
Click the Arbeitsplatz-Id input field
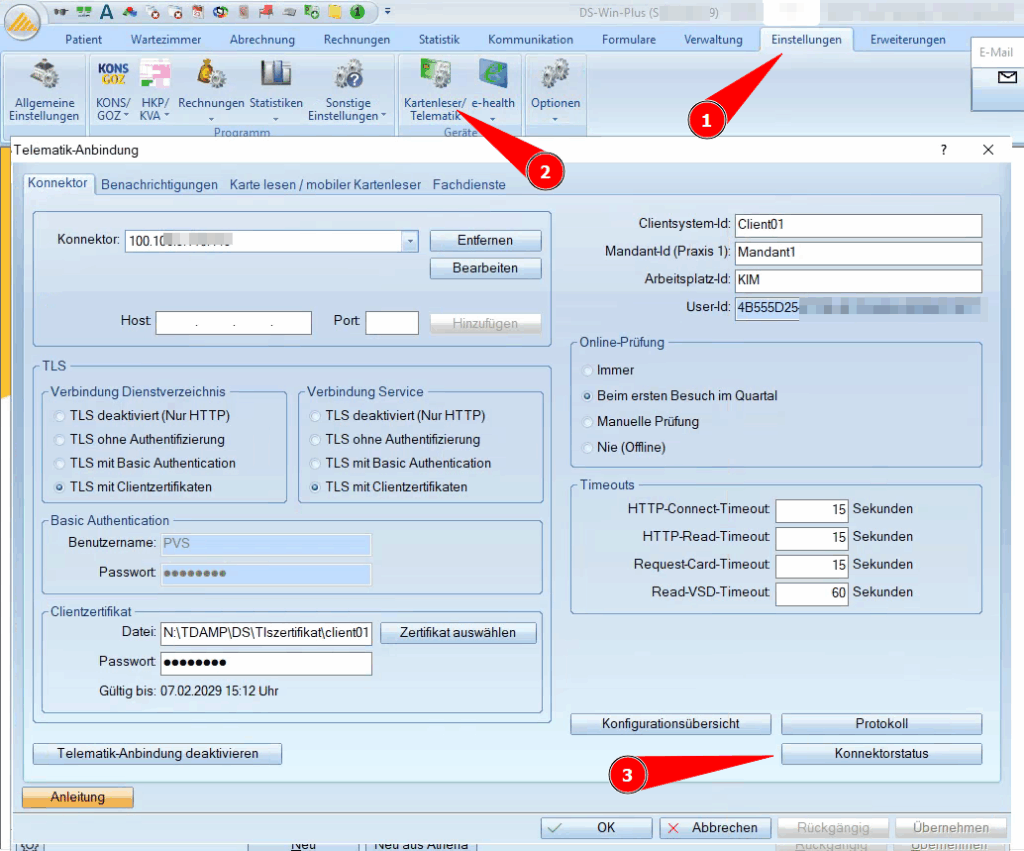(858, 280)
